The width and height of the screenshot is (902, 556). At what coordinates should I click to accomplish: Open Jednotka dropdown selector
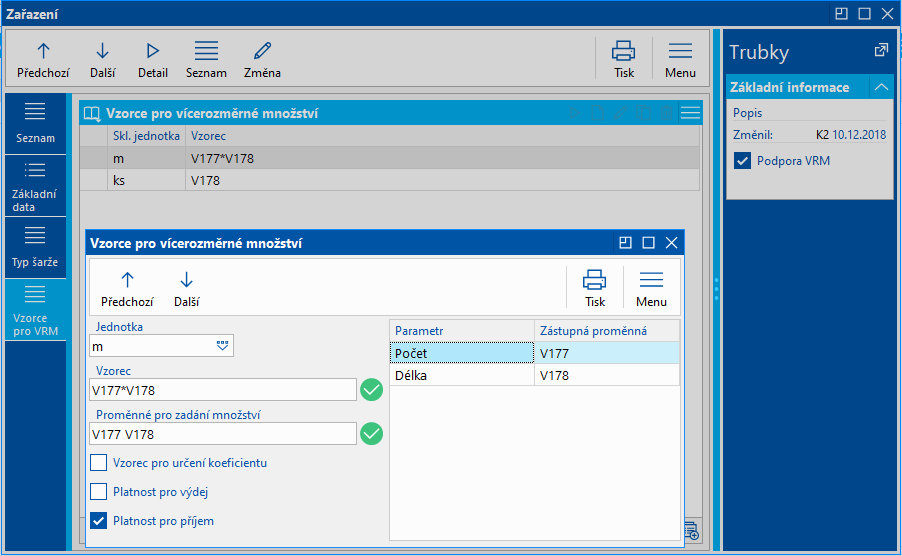click(x=222, y=346)
